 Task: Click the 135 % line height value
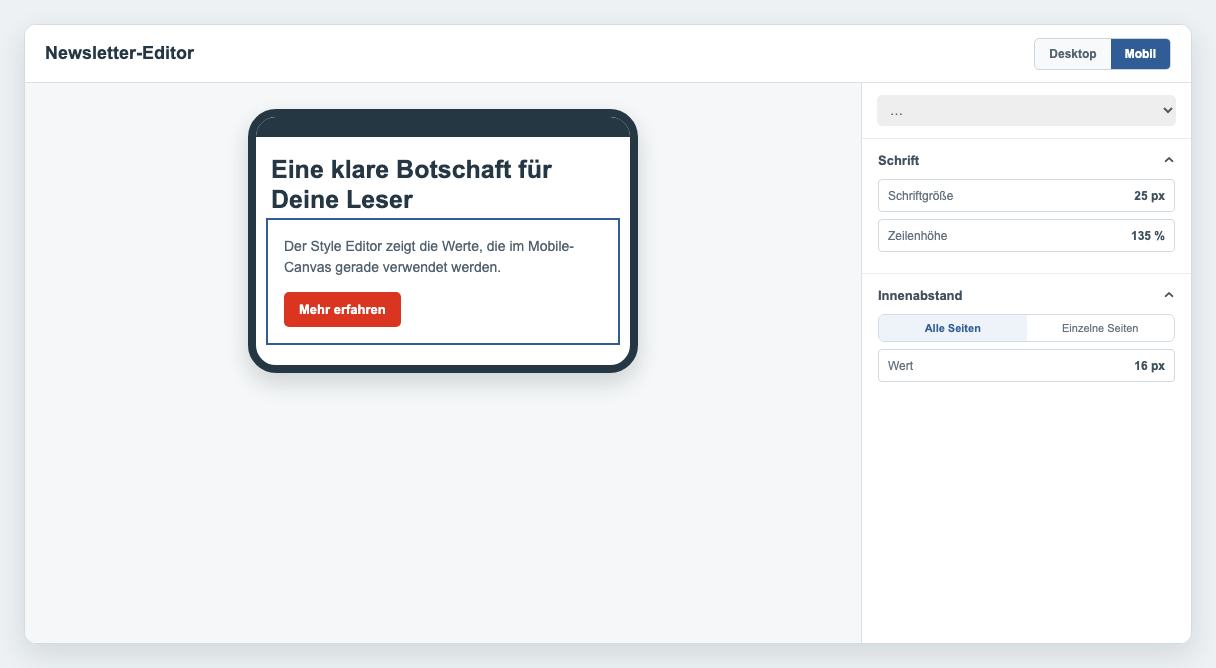[1146, 236]
